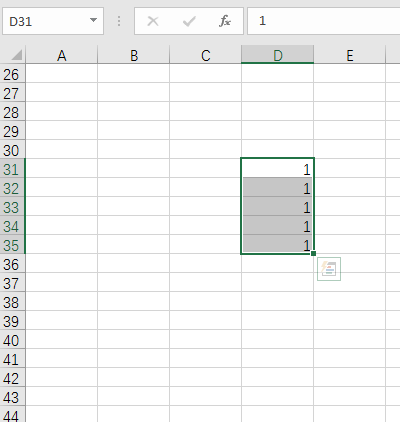Select row 31 header
Viewport: 400px width, 422px height.
pos(12,169)
